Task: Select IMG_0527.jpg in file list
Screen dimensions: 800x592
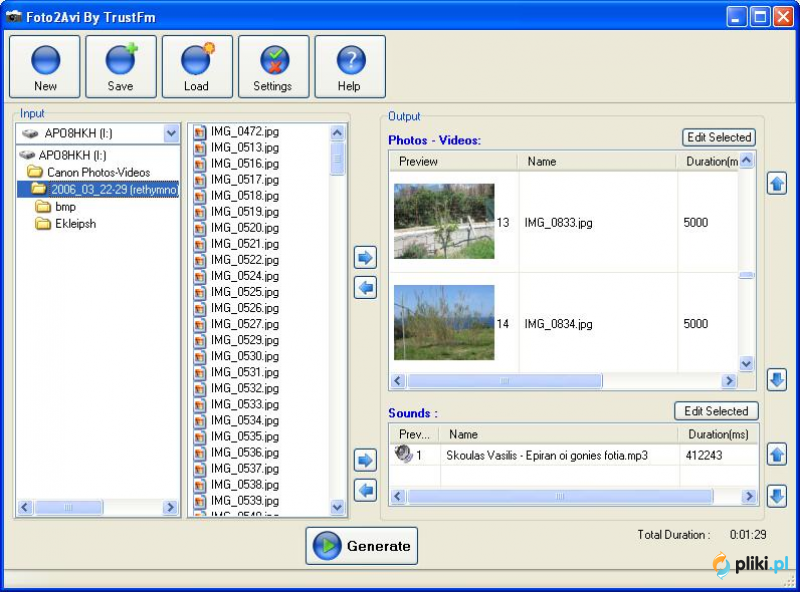Action: point(245,324)
